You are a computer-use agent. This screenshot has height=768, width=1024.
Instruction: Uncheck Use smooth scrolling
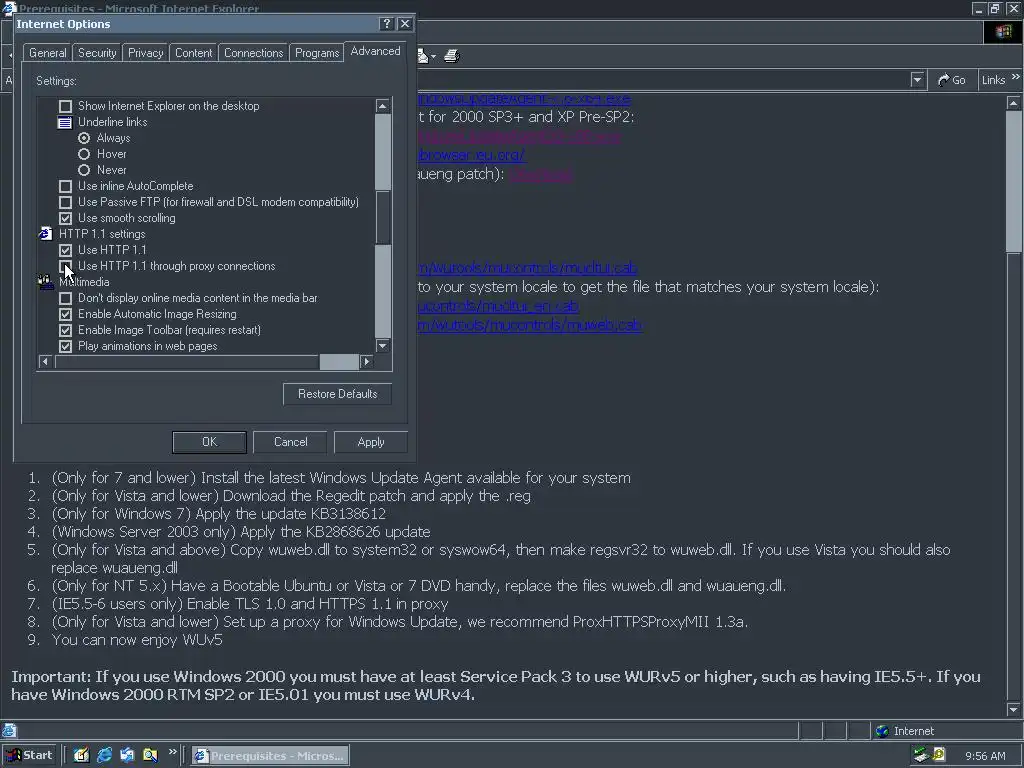click(x=65, y=218)
